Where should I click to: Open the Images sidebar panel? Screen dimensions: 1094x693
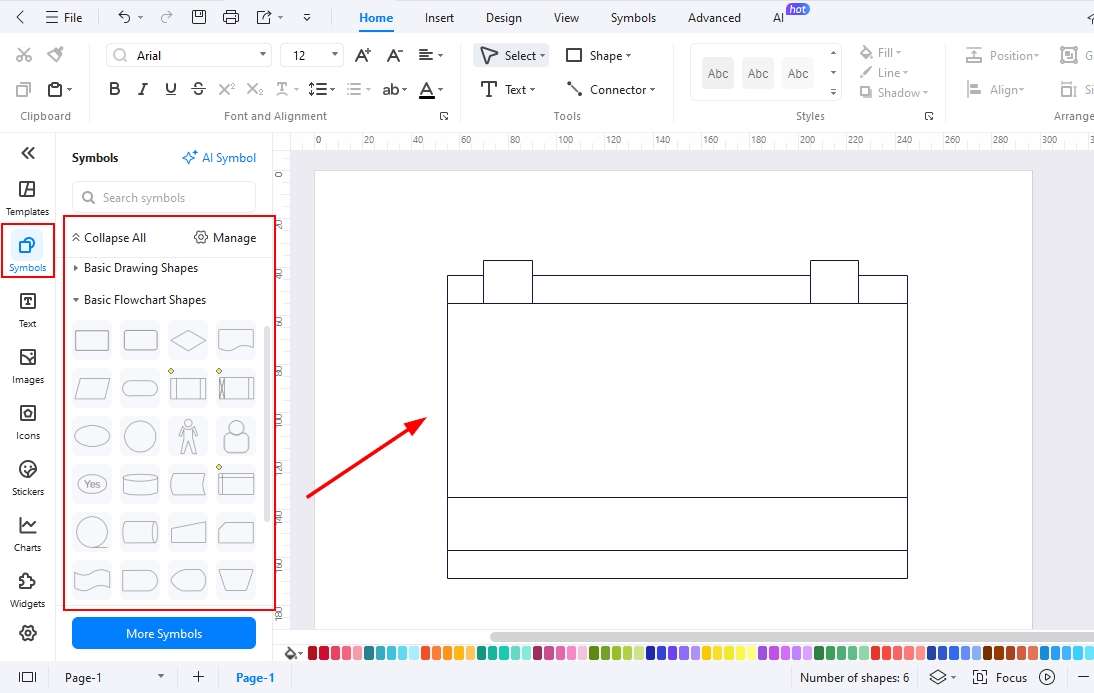[x=27, y=366]
